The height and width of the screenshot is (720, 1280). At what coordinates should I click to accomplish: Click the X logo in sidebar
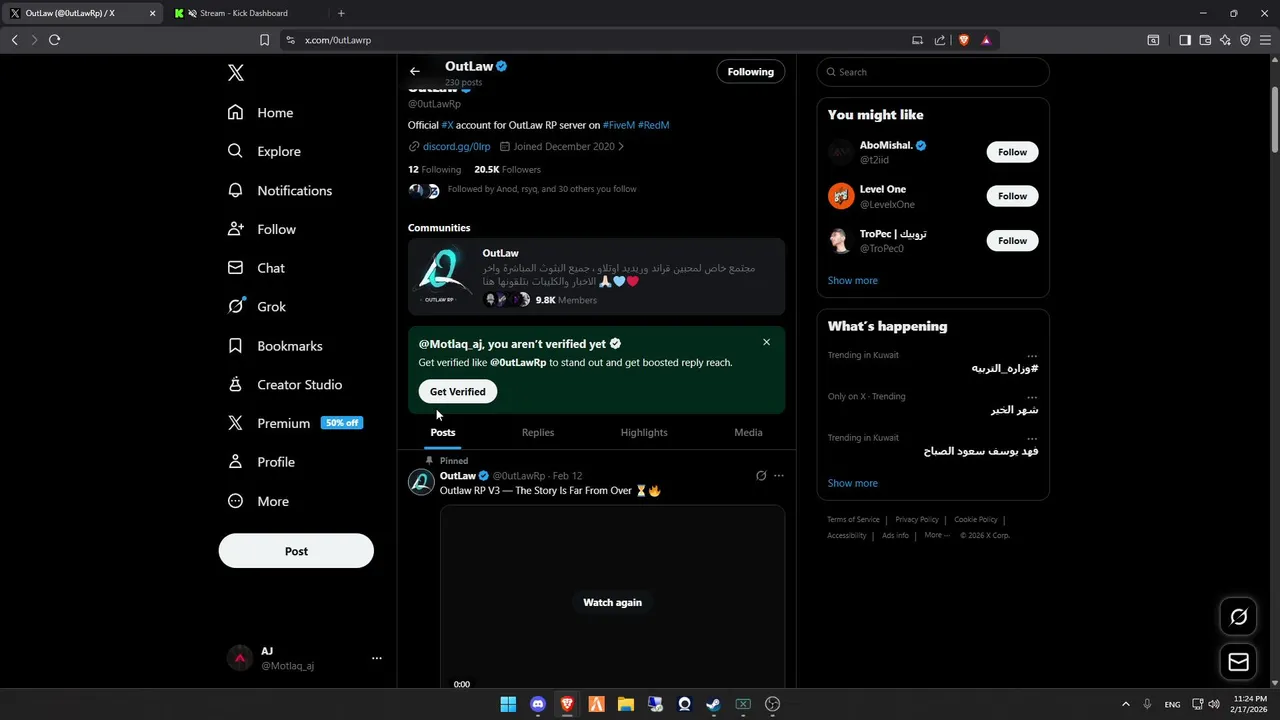coord(236,73)
